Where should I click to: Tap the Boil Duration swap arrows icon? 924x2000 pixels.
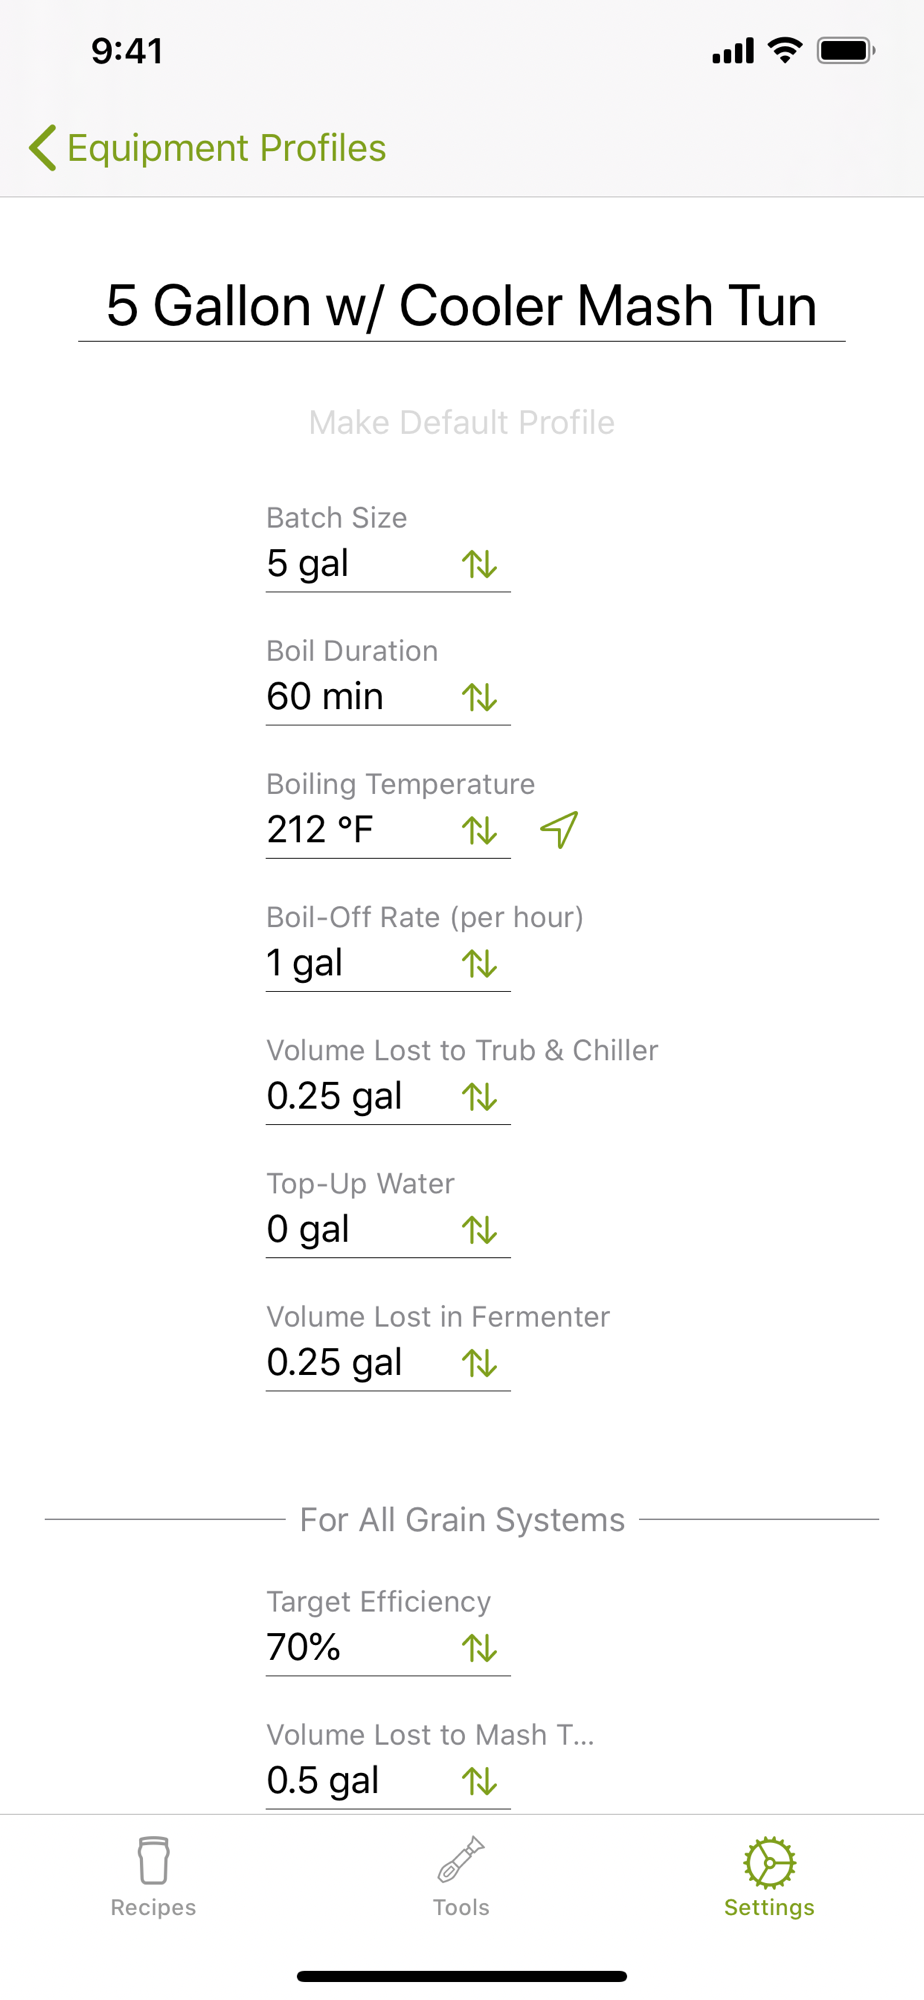point(480,698)
